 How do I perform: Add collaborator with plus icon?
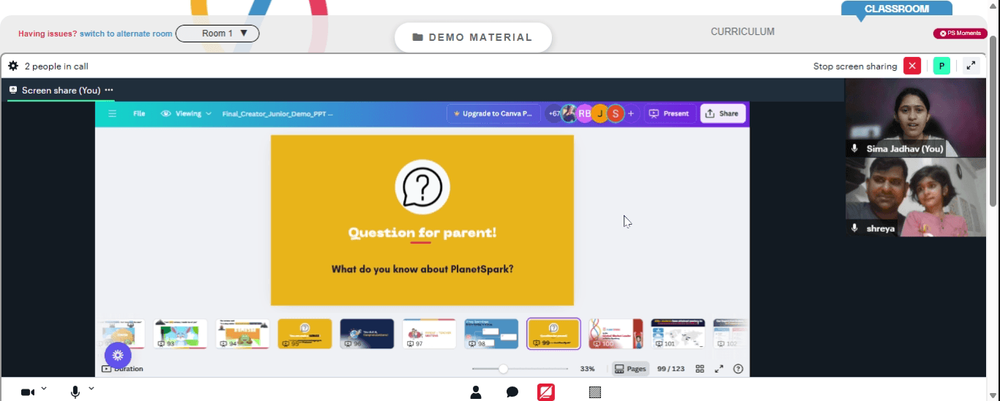[x=631, y=113]
